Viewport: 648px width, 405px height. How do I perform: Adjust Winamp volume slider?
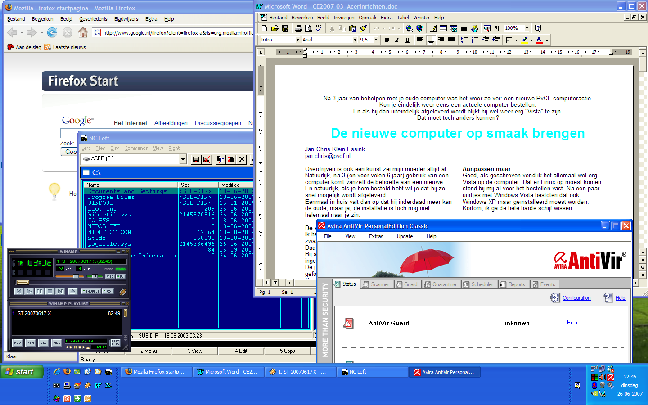tap(69, 276)
